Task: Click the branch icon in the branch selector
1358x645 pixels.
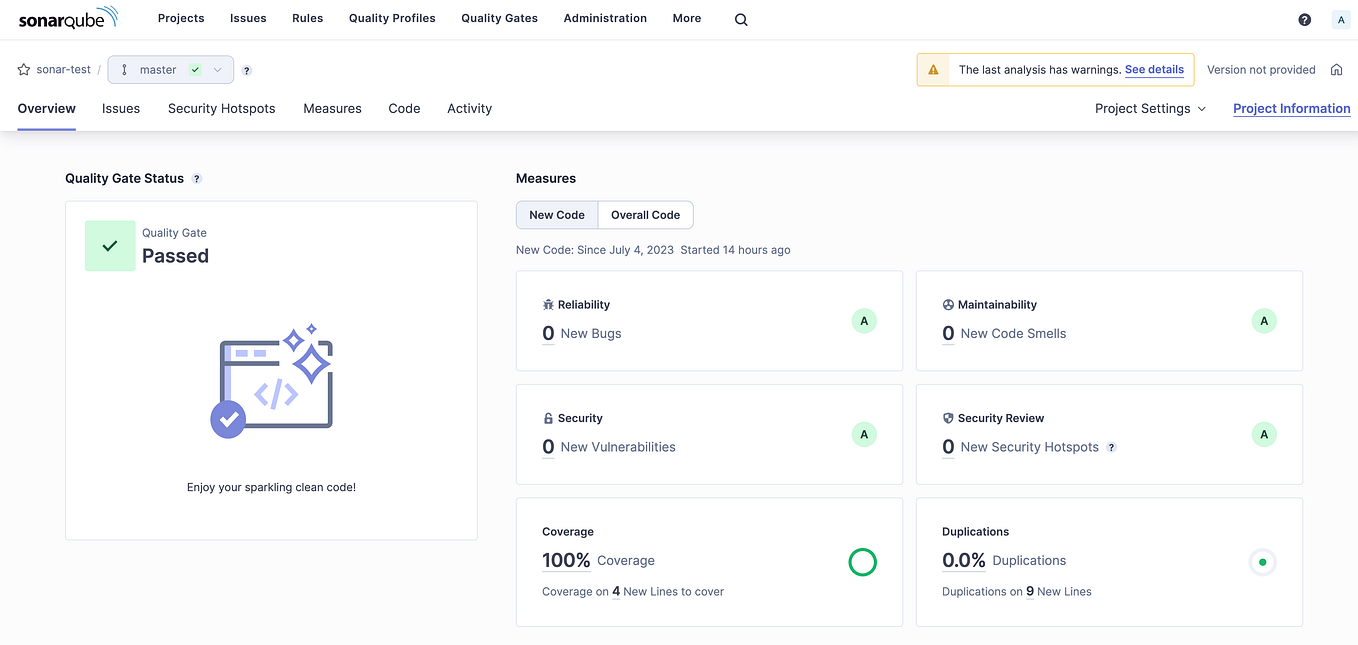Action: click(123, 69)
